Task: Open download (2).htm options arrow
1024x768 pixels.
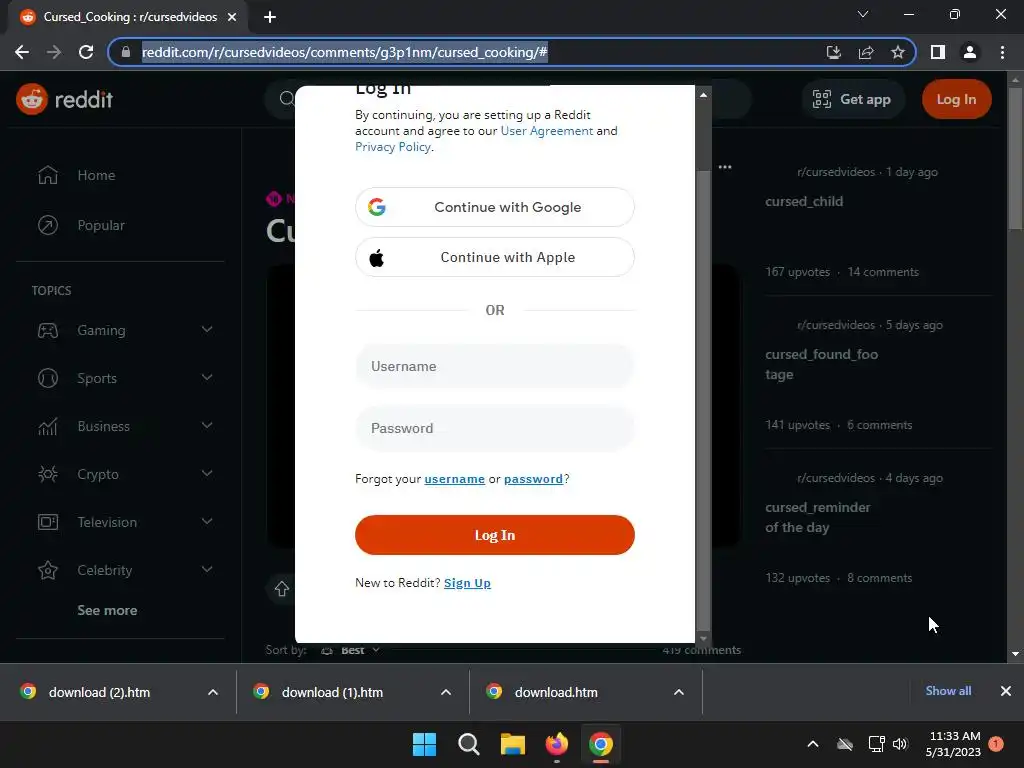Action: 213,692
